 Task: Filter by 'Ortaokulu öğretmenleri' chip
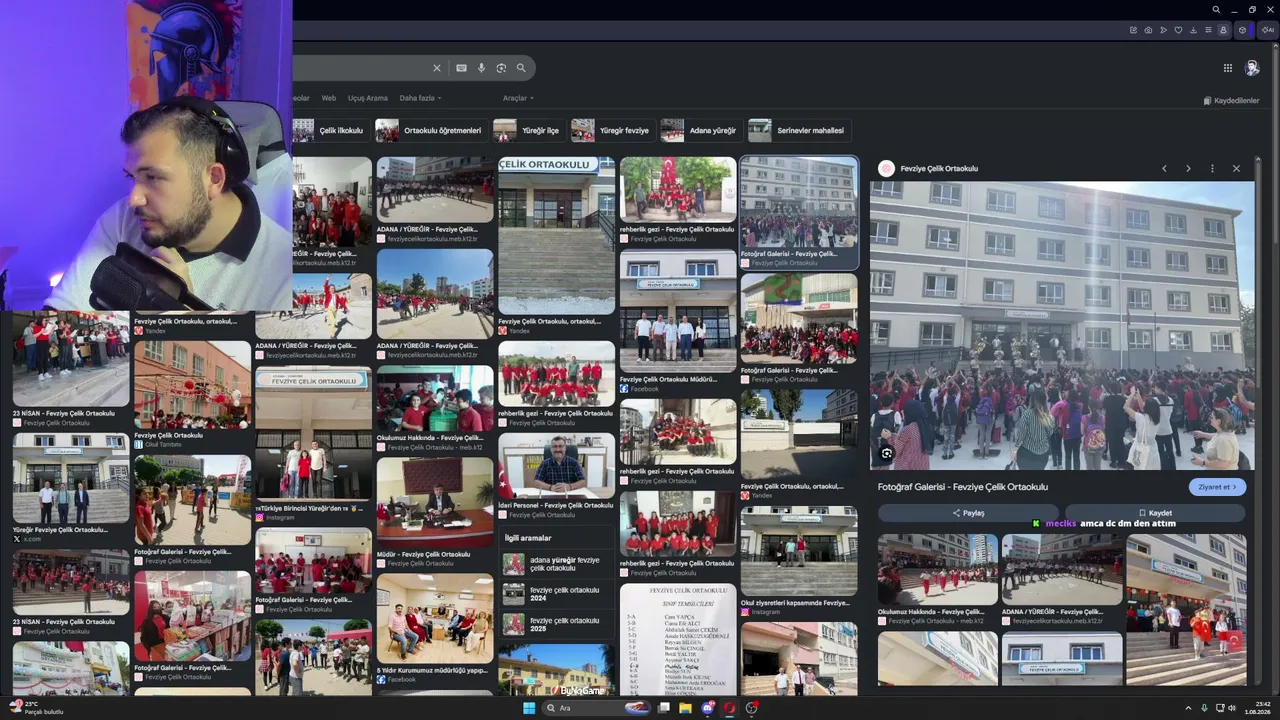430,130
